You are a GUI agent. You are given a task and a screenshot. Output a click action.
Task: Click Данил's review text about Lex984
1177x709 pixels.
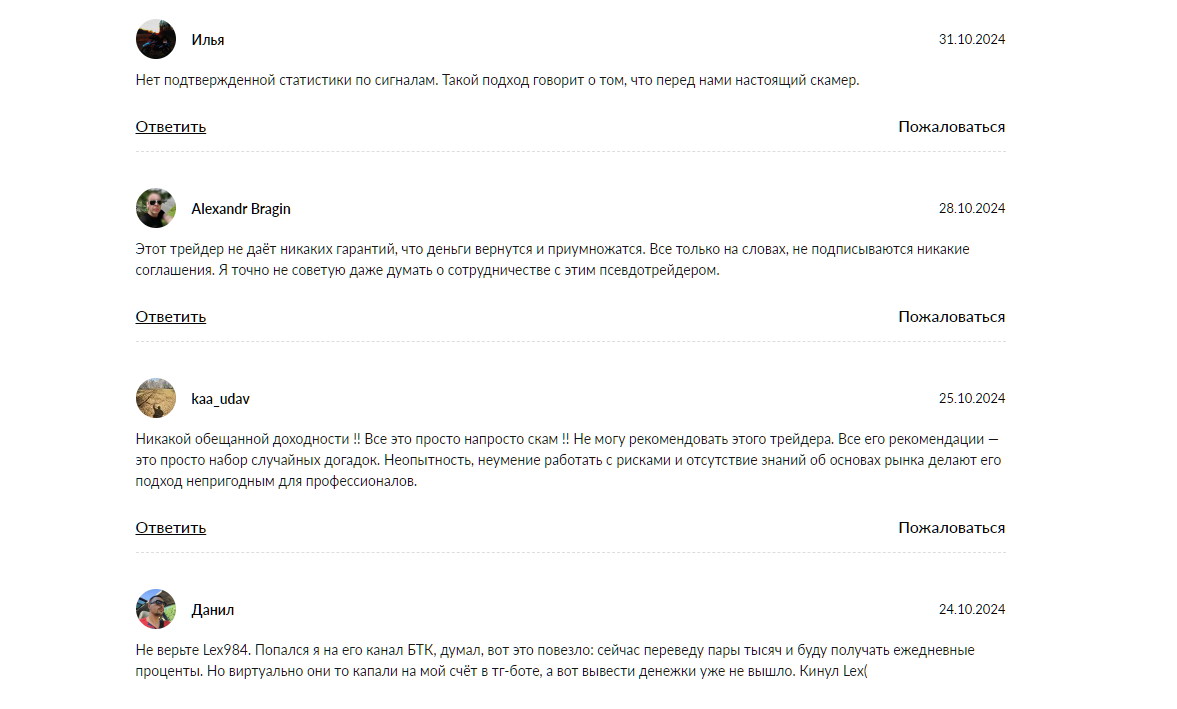pyautogui.click(x=555, y=660)
